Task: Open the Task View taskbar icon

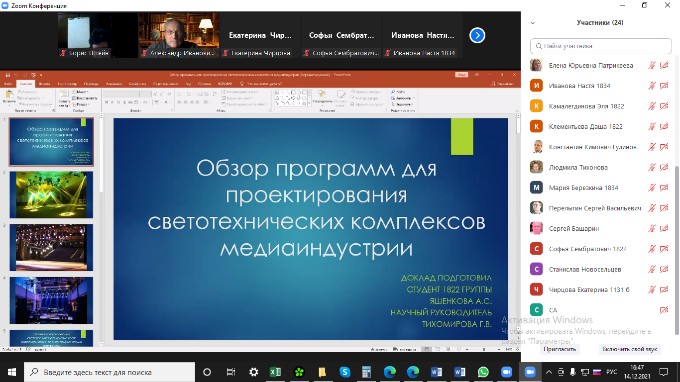Action: pos(231,372)
